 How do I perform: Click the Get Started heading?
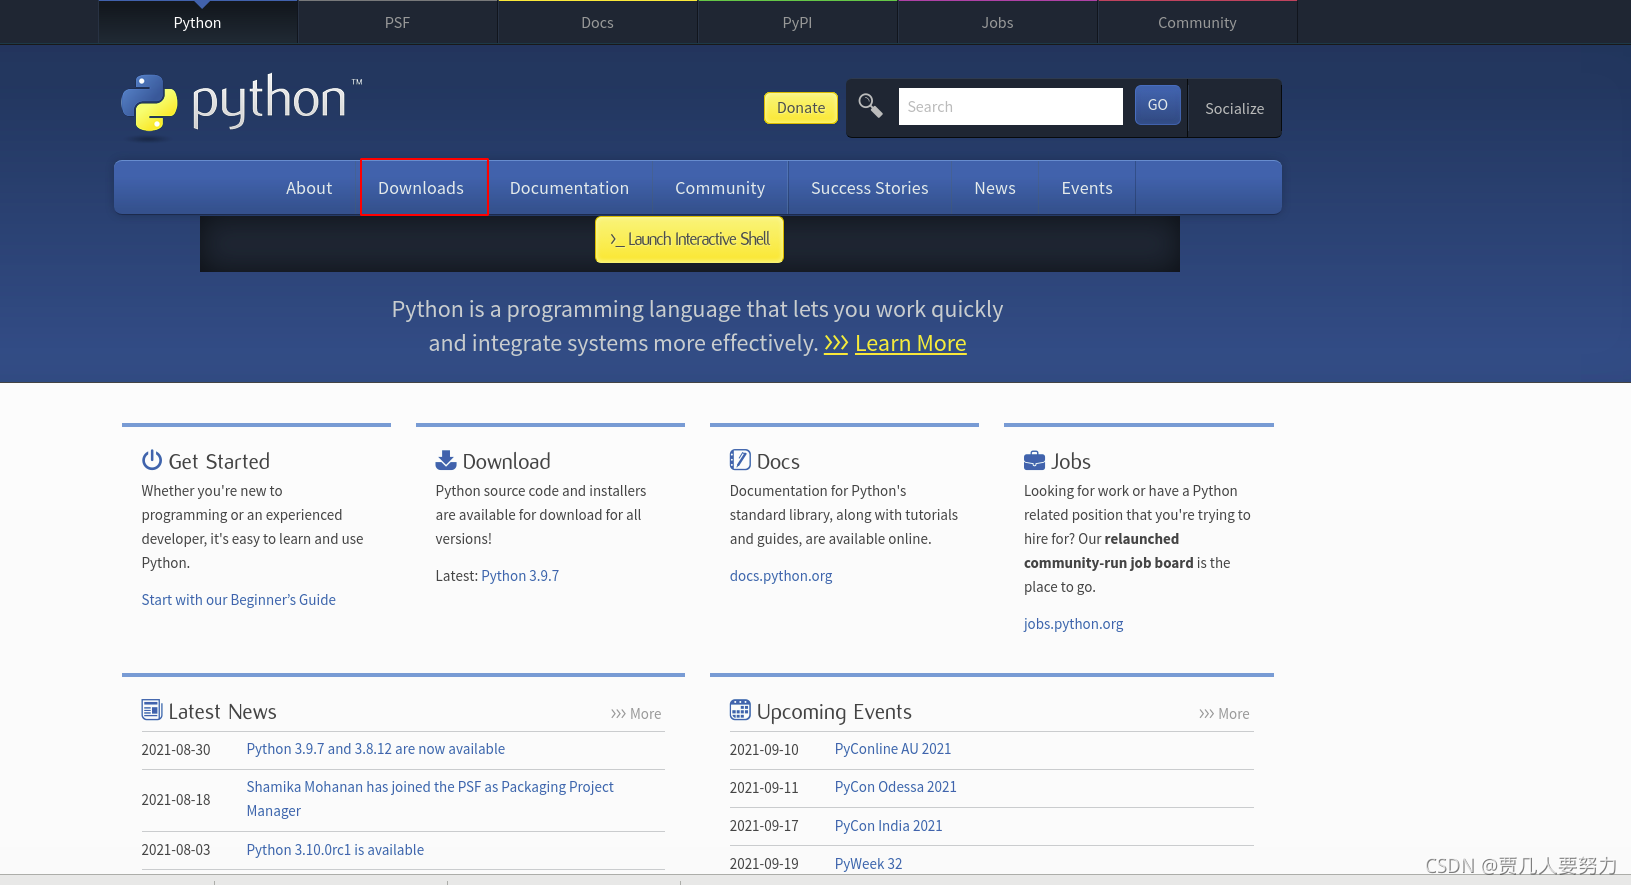coord(219,461)
